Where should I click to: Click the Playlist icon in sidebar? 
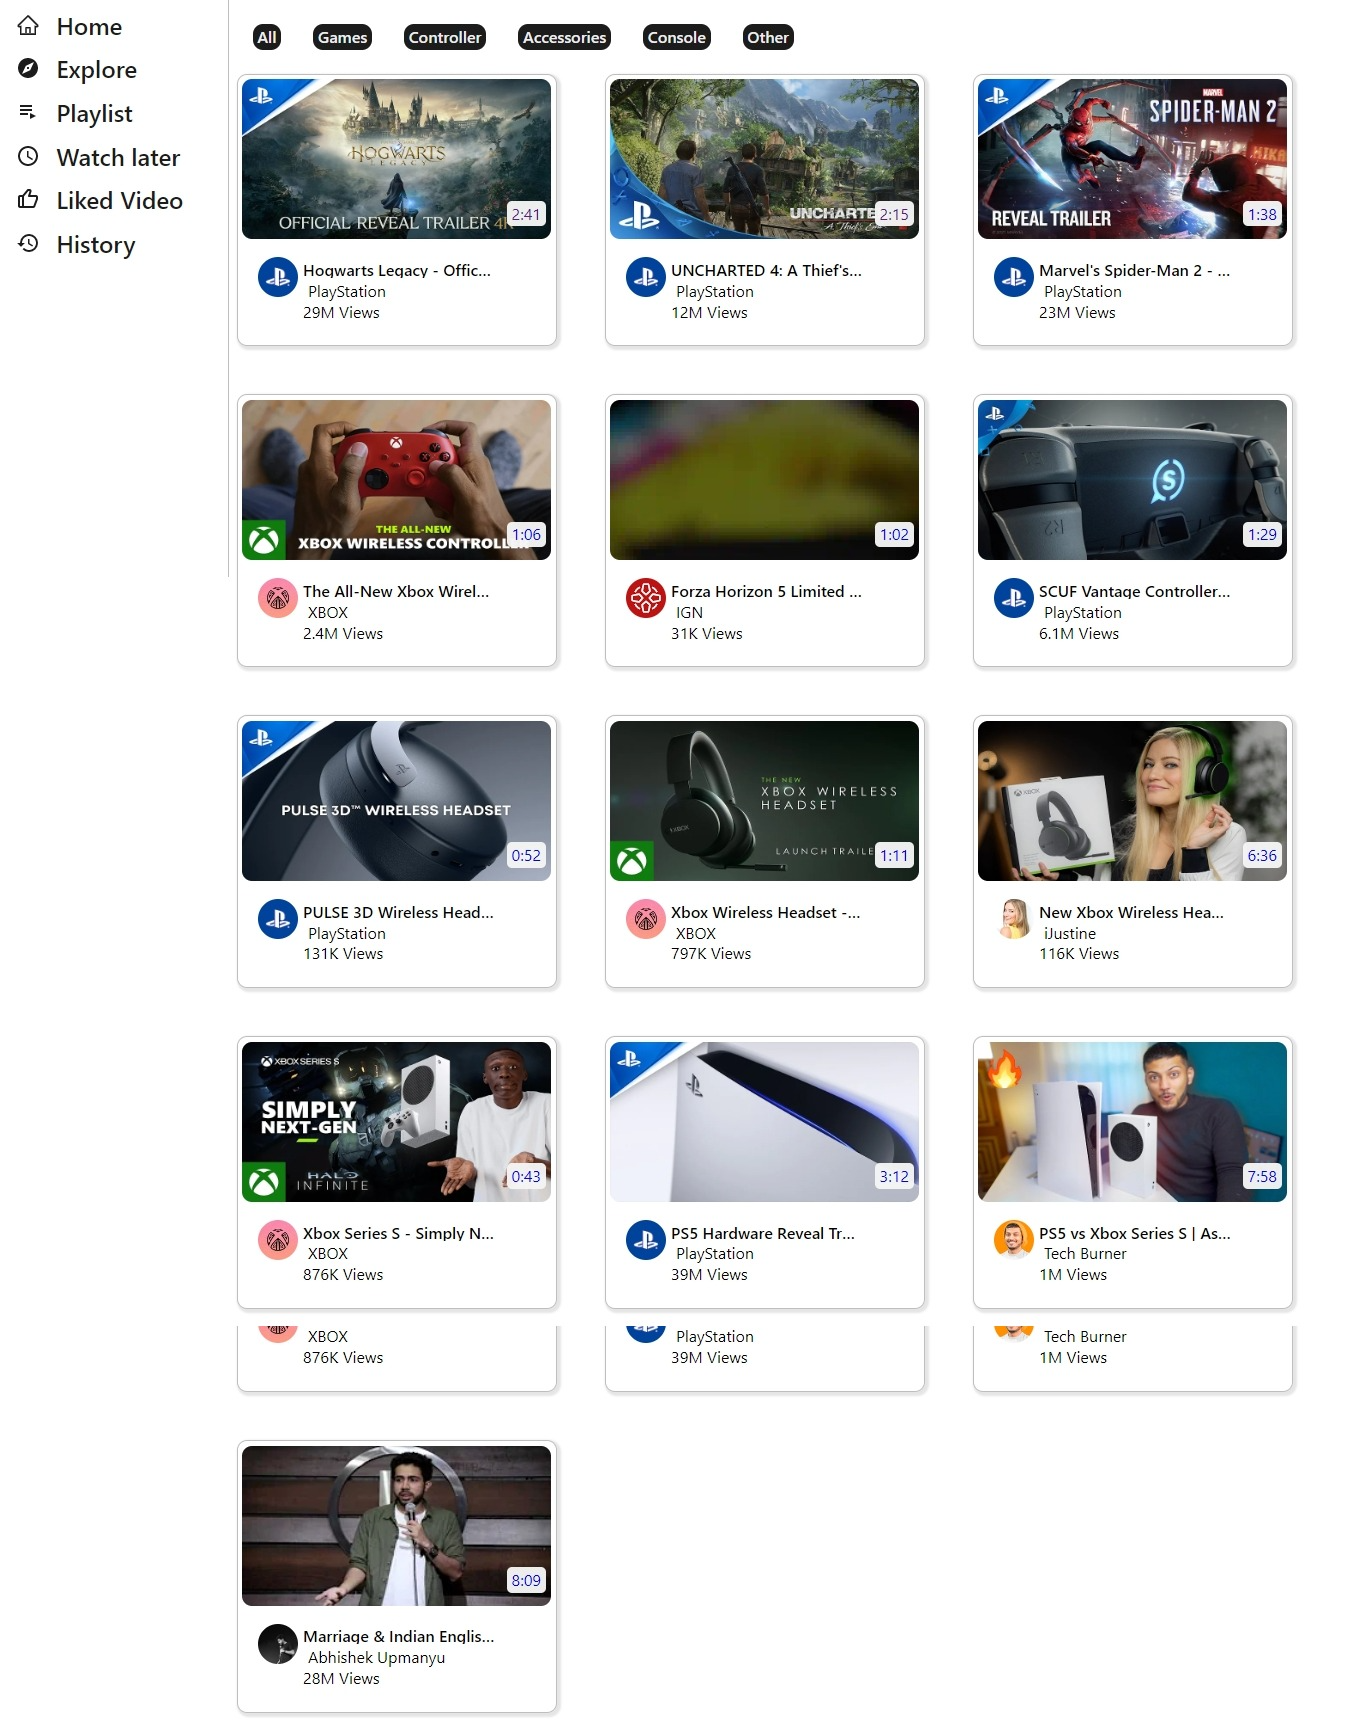tap(28, 113)
